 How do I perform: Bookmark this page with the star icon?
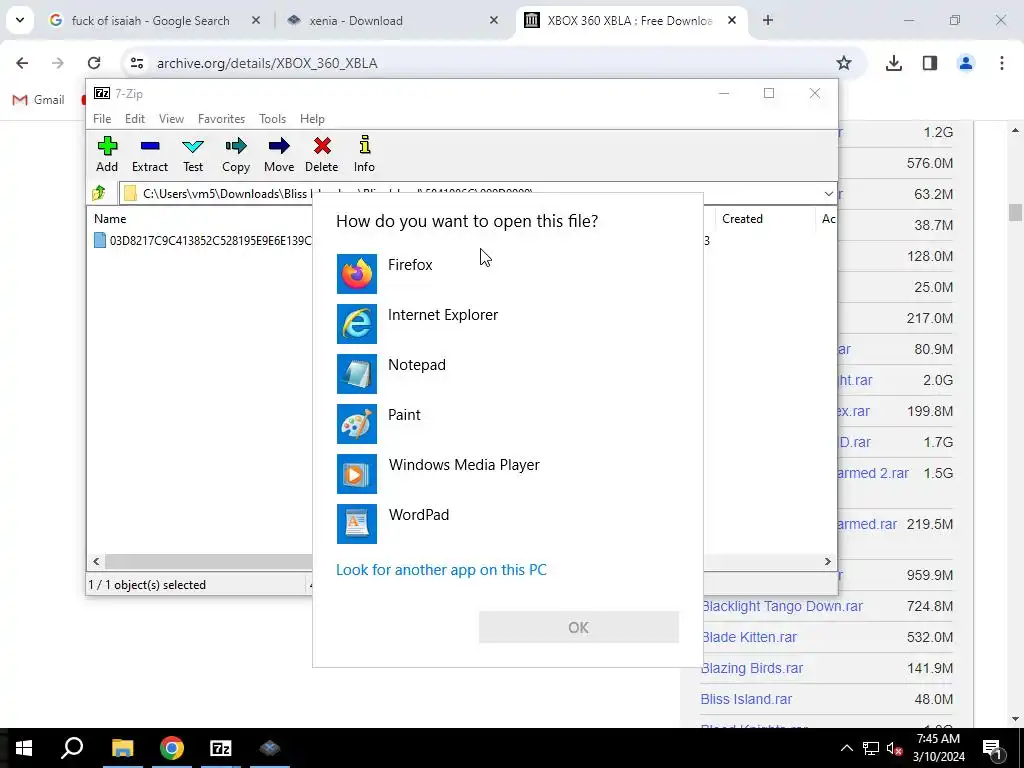(x=844, y=63)
